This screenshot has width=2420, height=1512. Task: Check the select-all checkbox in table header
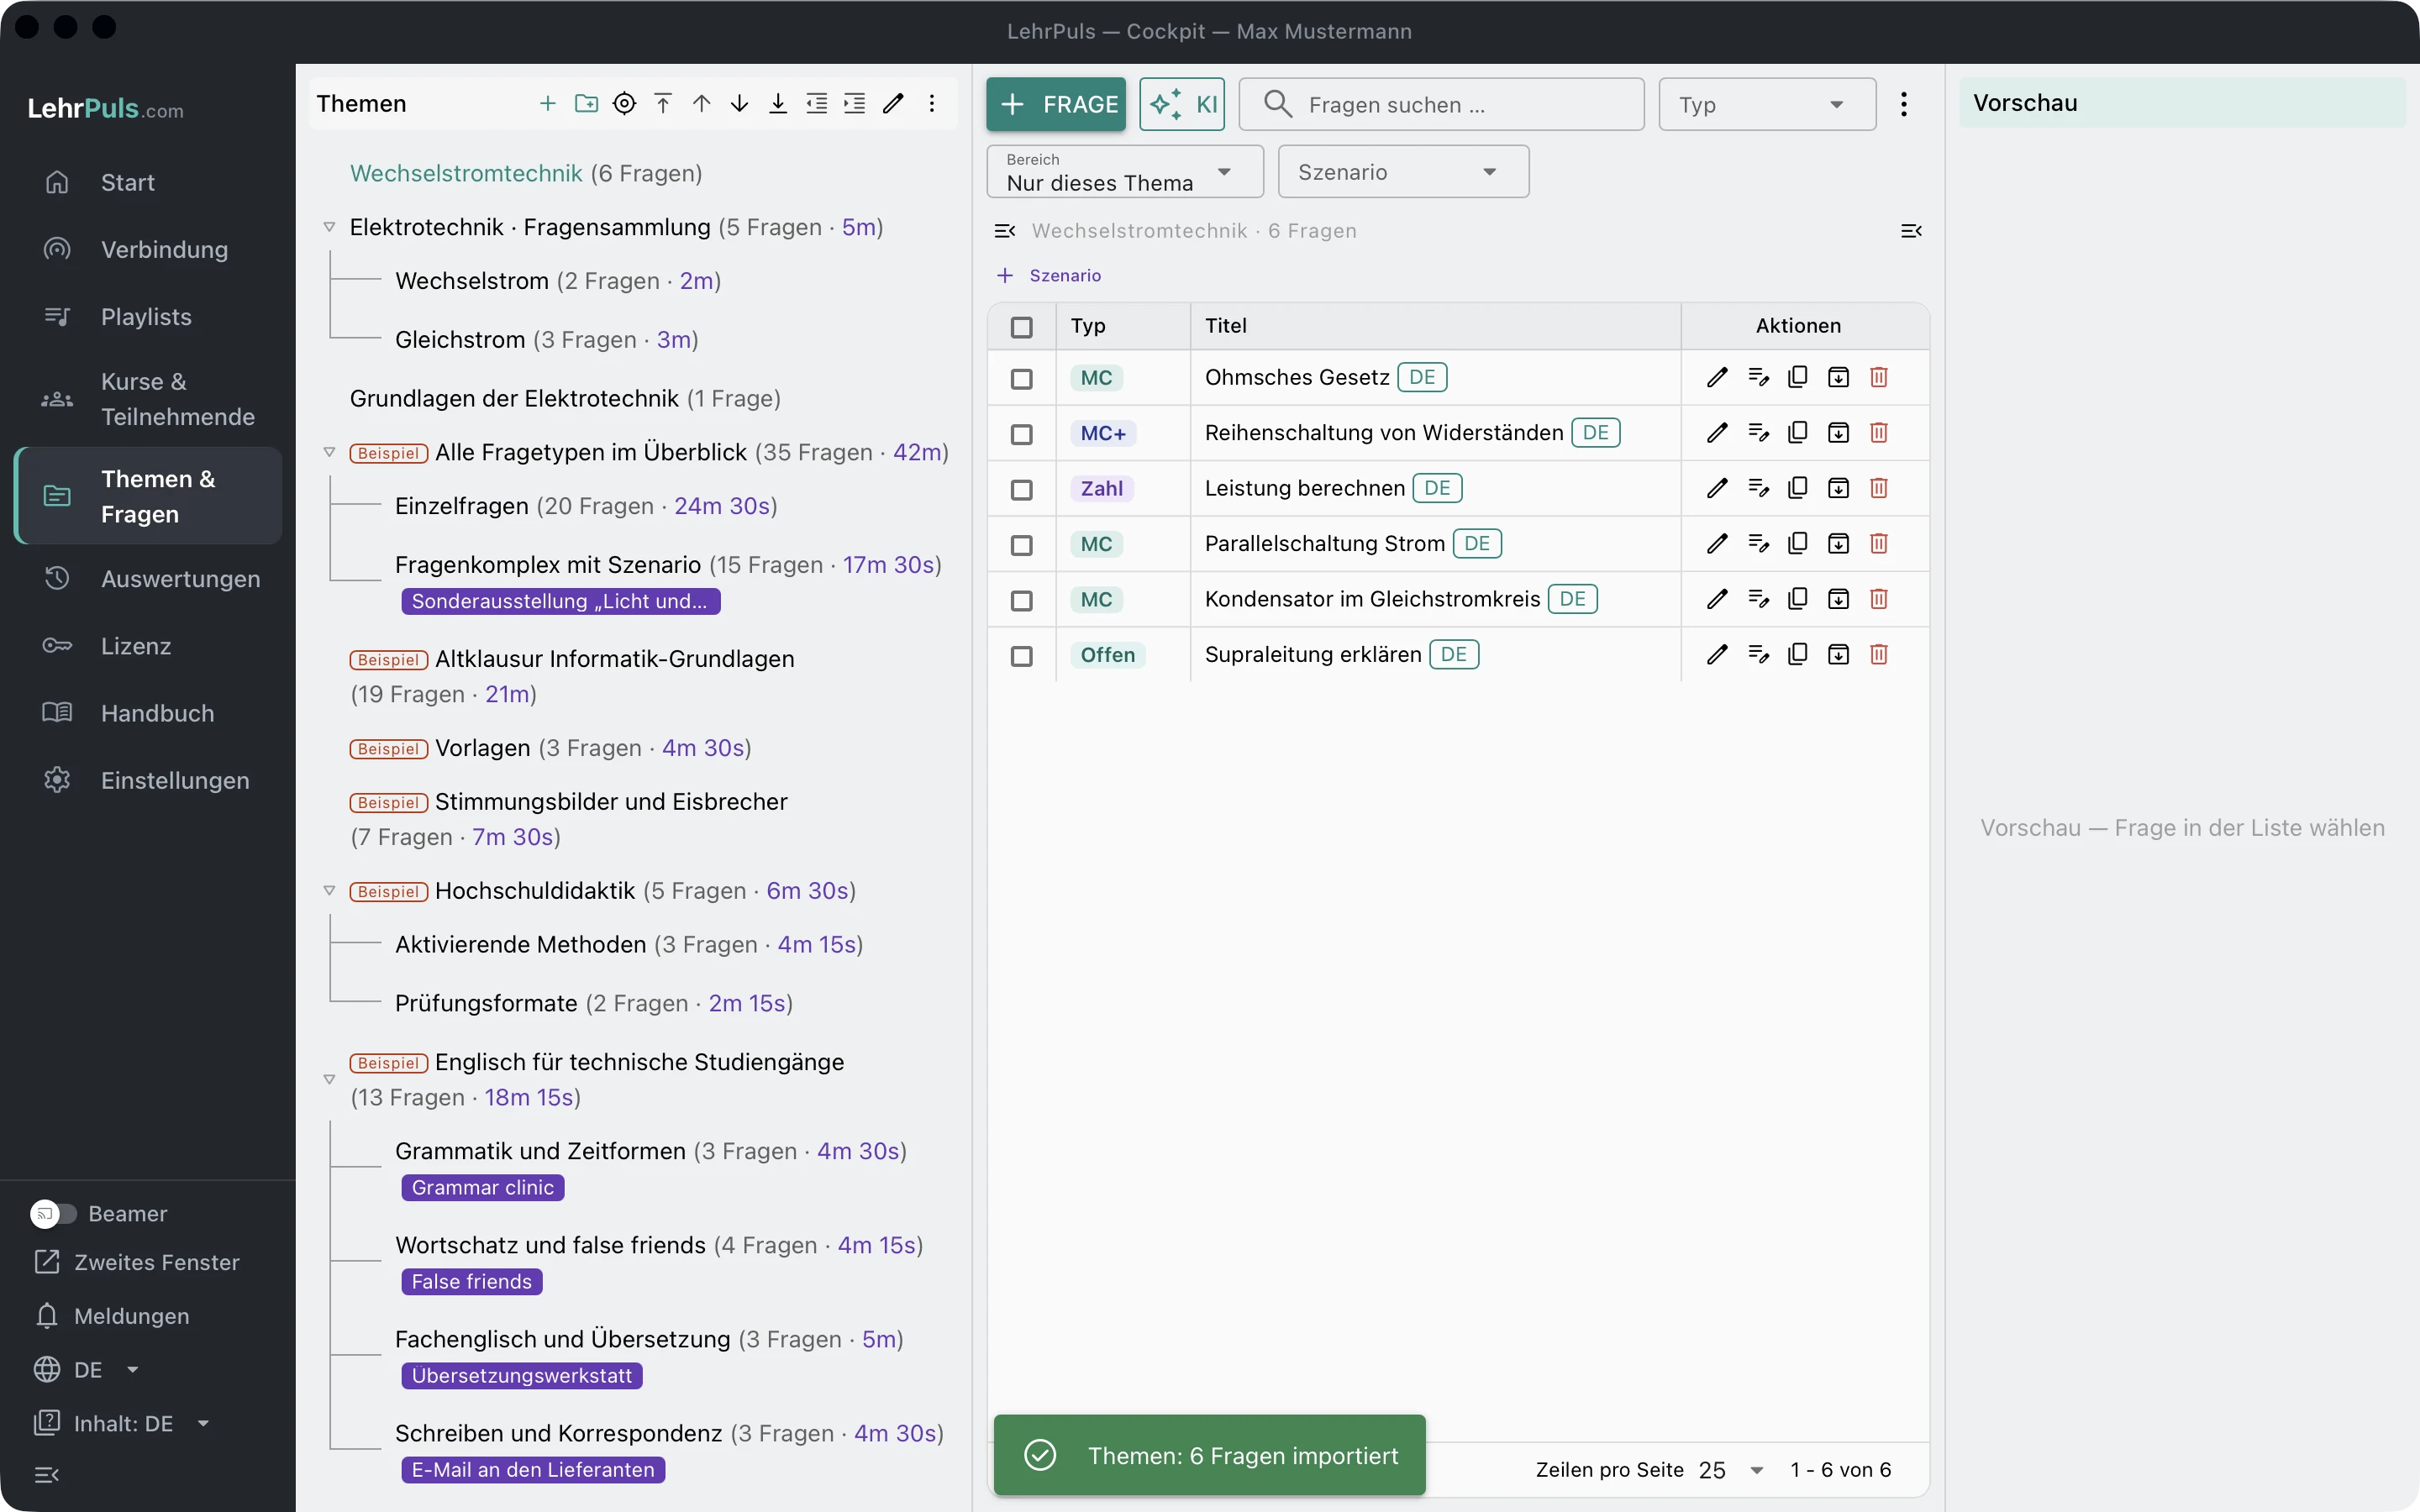point(1021,327)
